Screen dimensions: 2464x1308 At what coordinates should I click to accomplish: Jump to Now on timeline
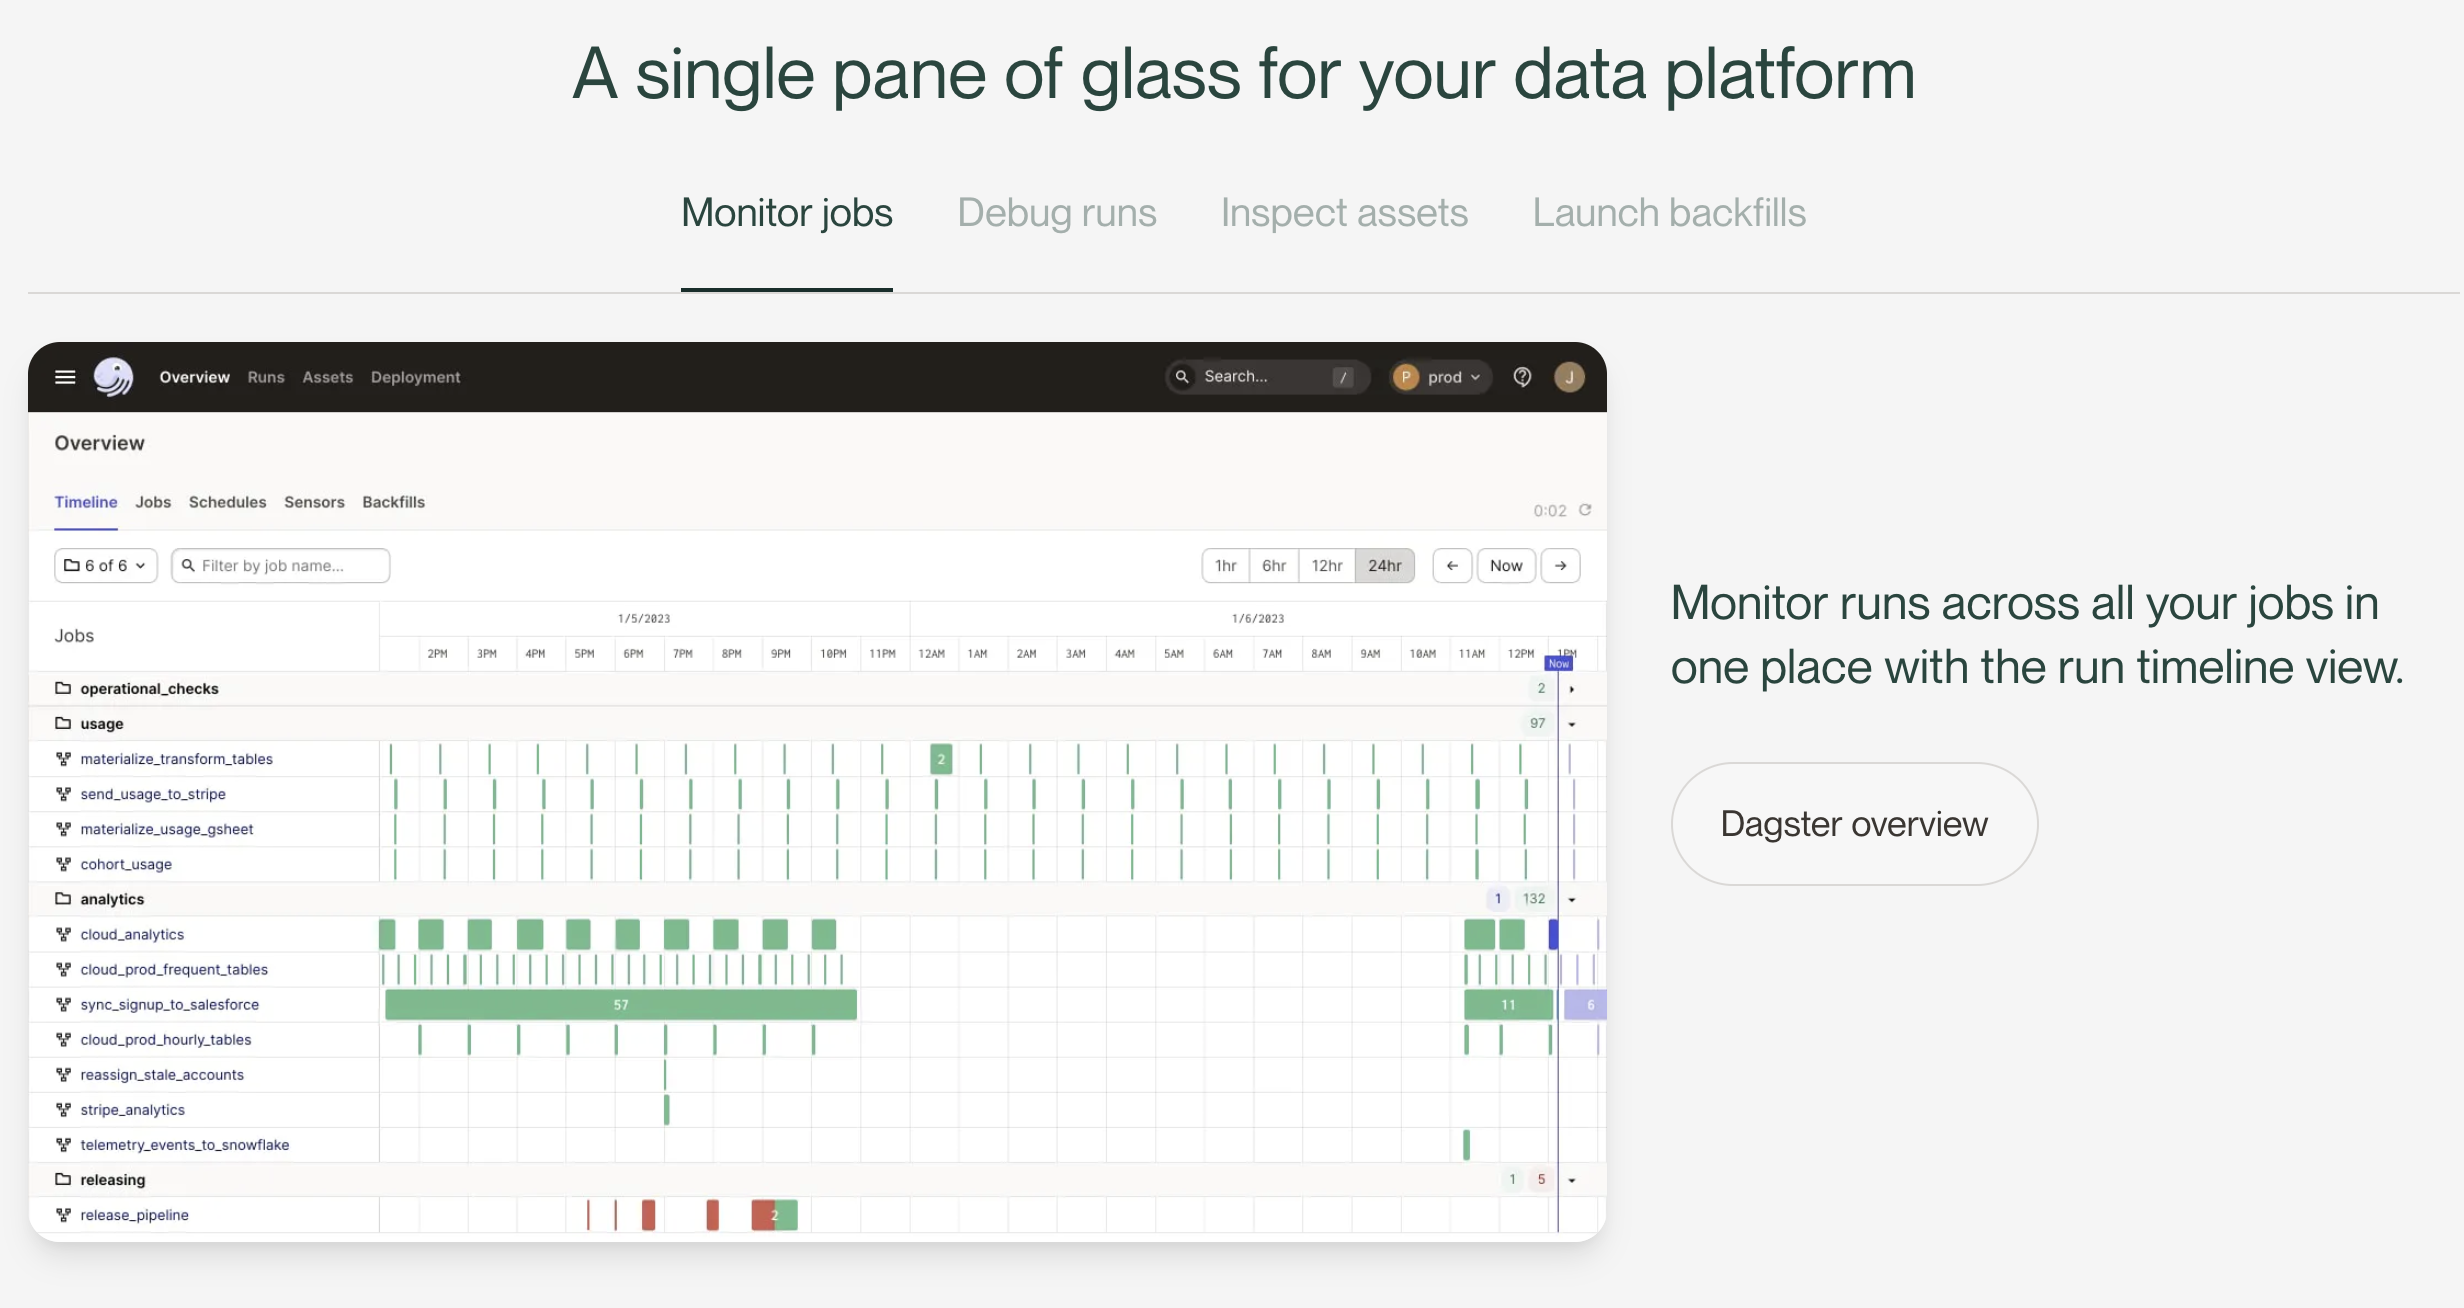click(x=1506, y=566)
